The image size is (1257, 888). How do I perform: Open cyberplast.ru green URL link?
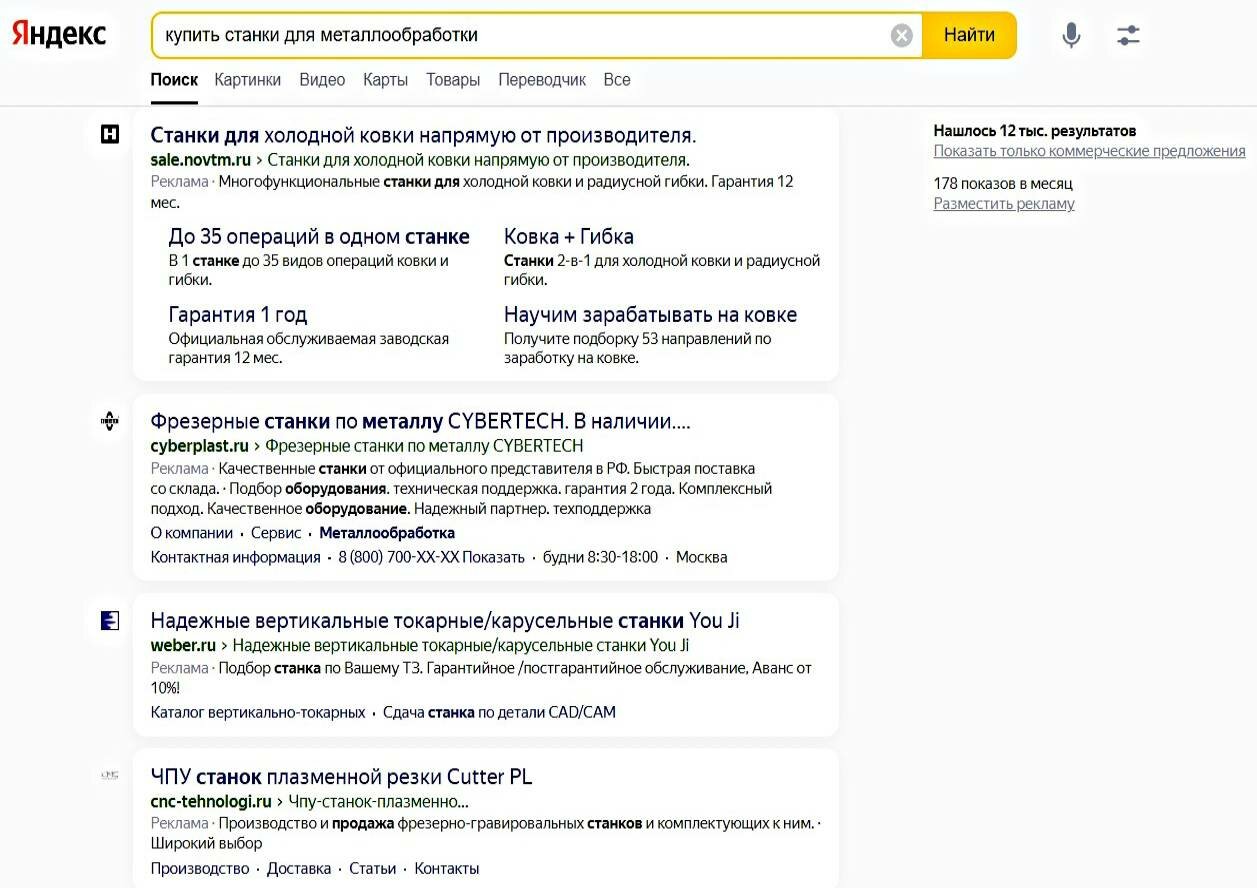(200, 446)
